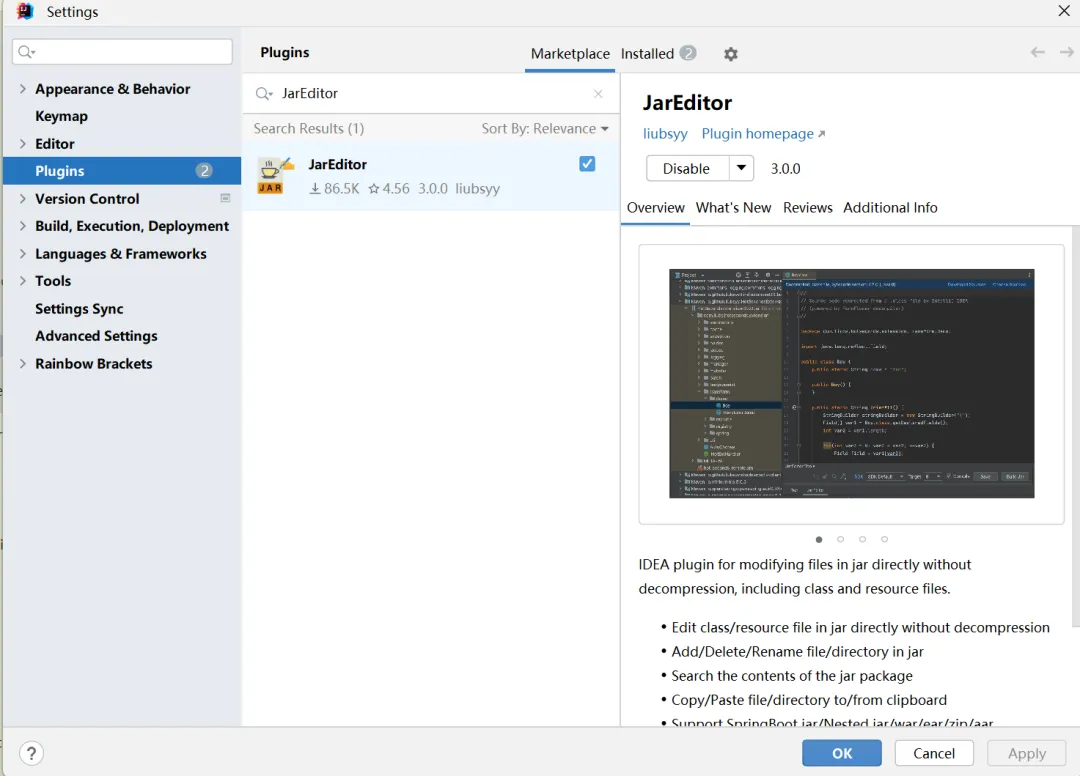Select the JarEditor result name
This screenshot has height=776, width=1080.
338,165
